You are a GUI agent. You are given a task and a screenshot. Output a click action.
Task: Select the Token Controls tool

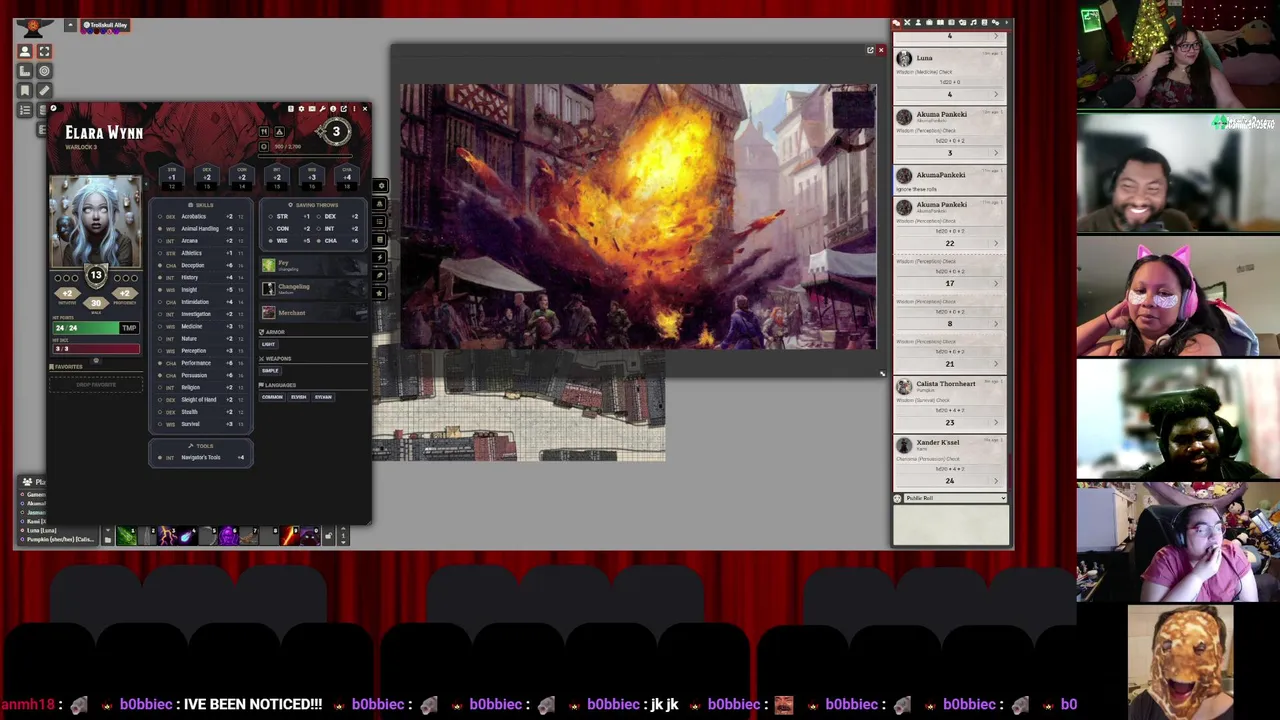click(x=25, y=51)
